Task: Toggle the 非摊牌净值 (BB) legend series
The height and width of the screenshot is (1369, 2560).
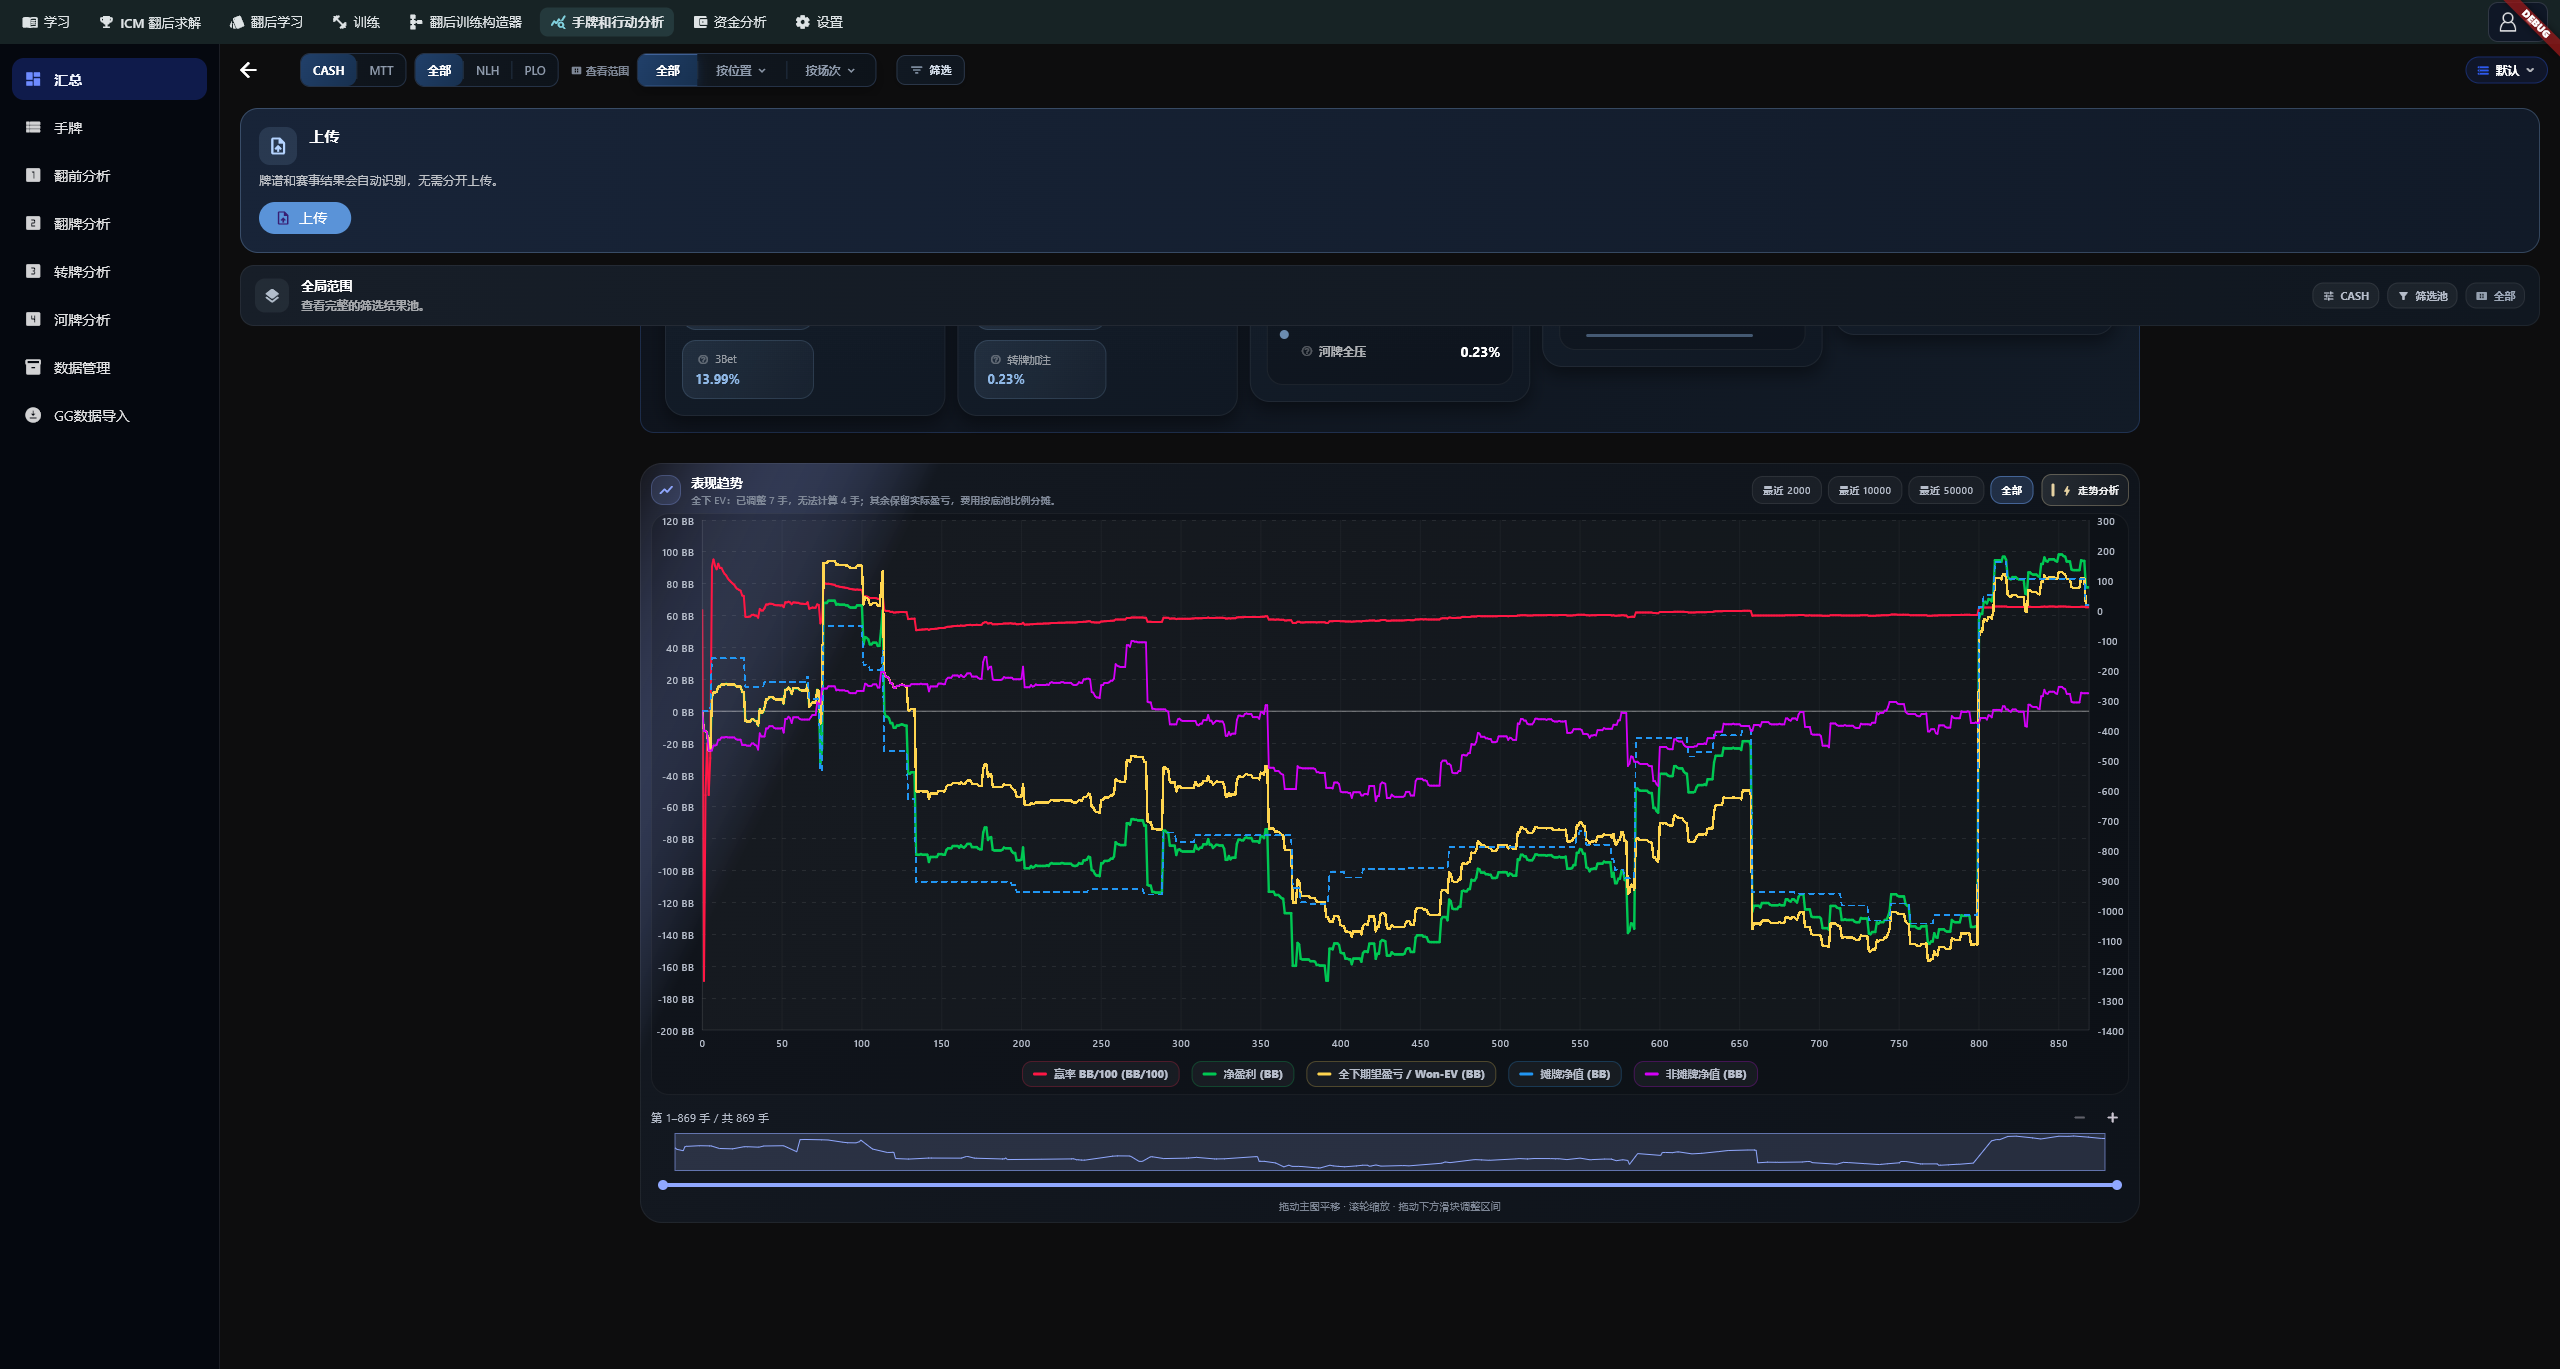Action: tap(1696, 1074)
